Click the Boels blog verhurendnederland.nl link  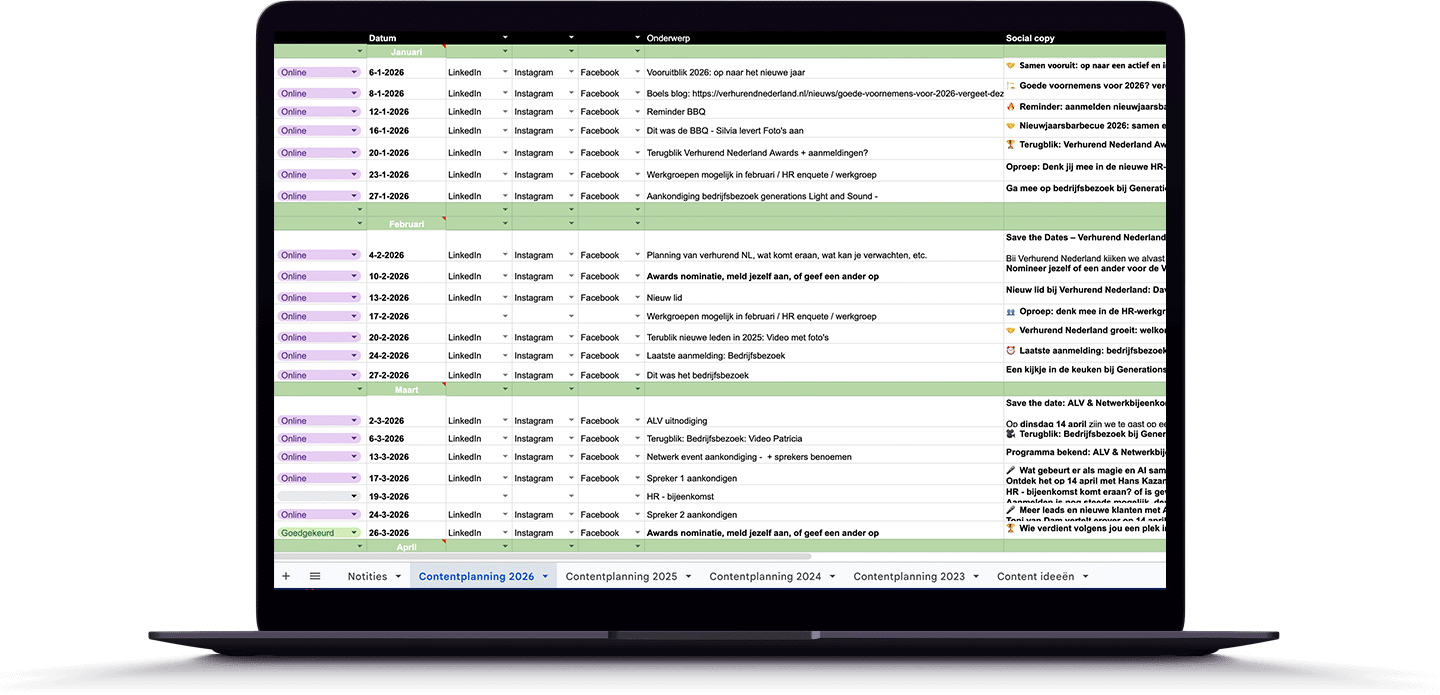[x=853, y=94]
